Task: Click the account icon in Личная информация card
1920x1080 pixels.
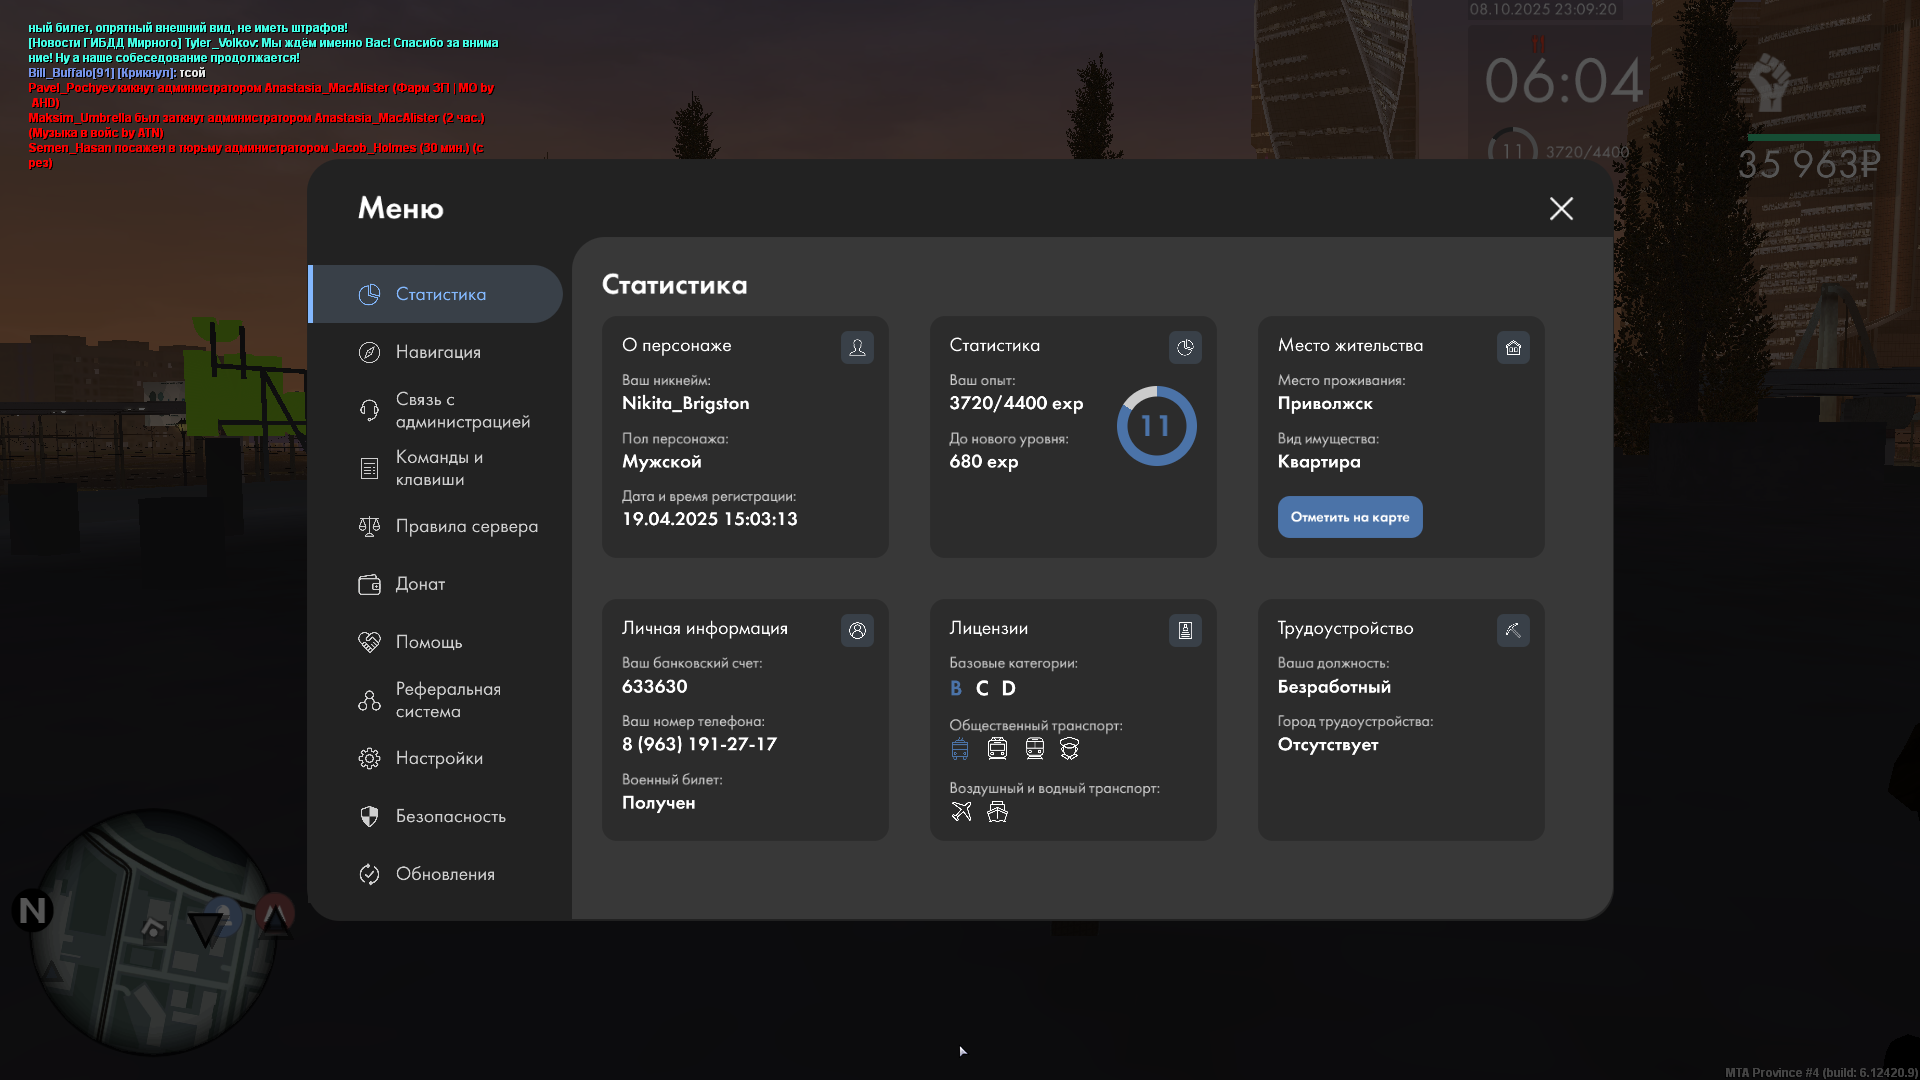Action: 857,630
